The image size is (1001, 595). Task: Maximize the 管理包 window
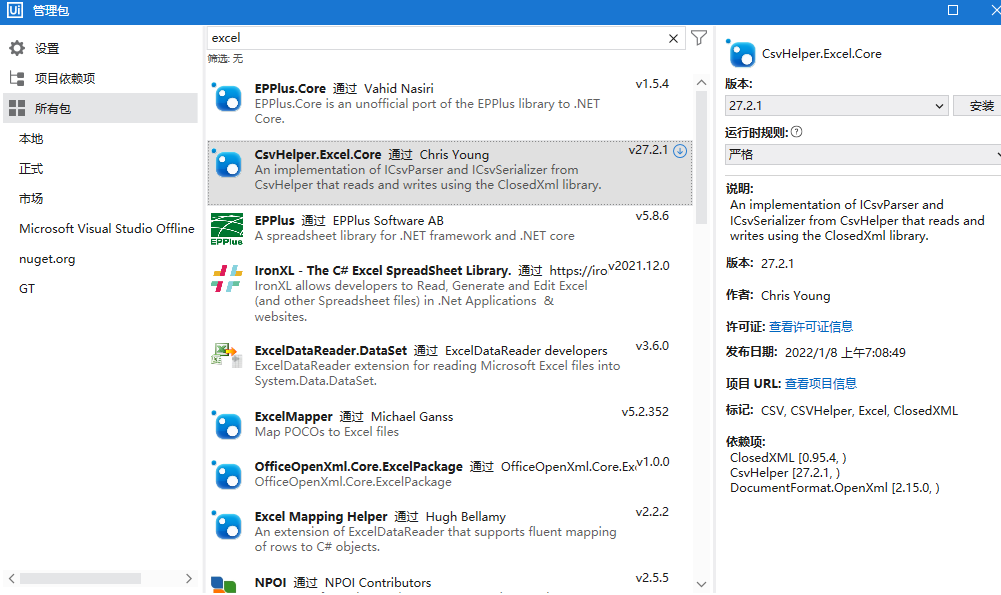pos(952,10)
